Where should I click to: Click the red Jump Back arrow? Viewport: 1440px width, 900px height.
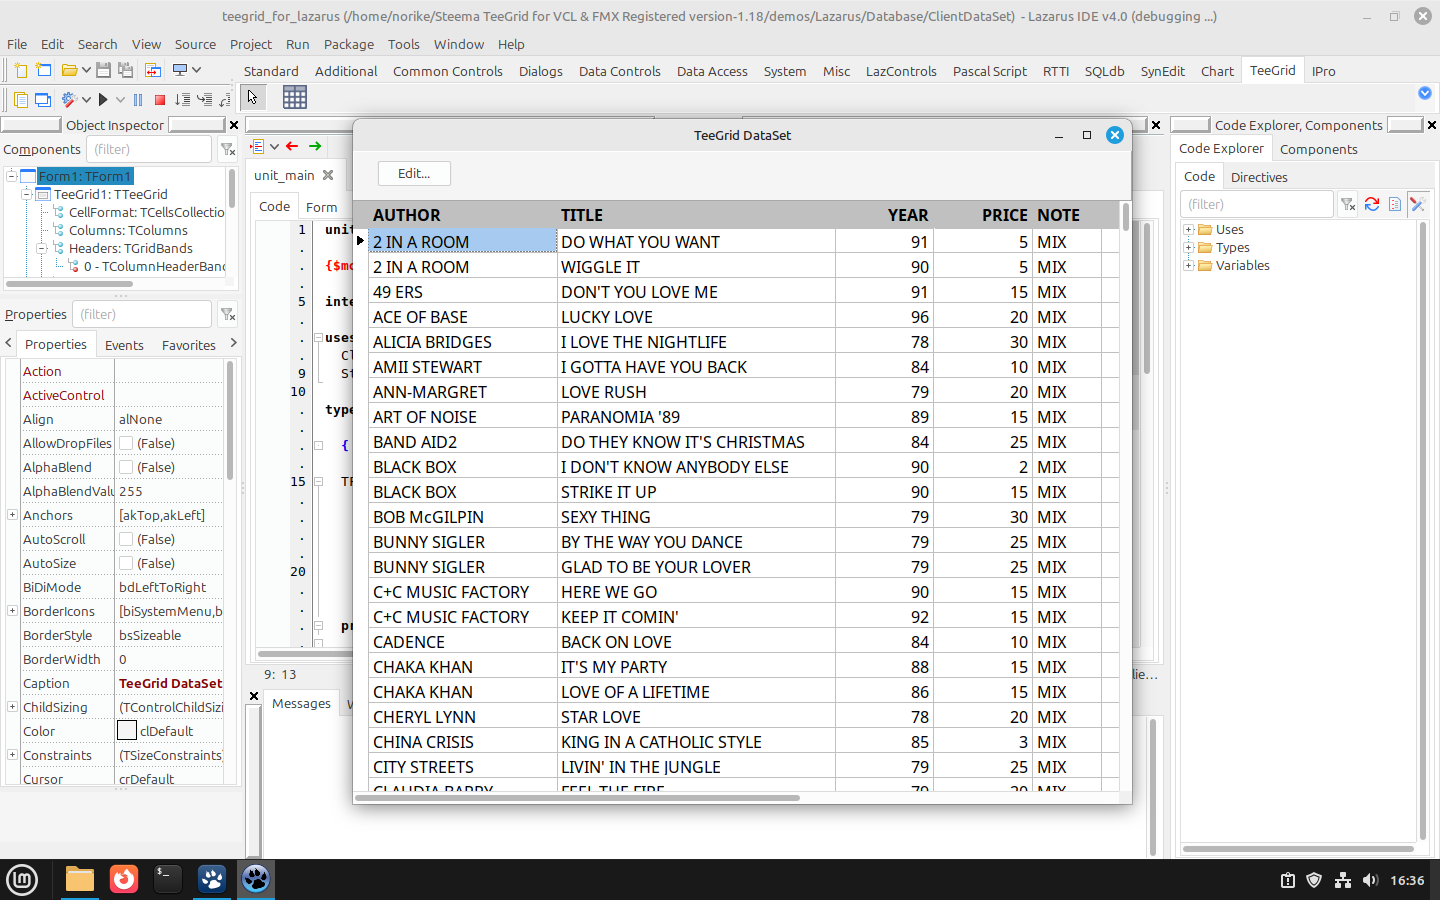292,146
